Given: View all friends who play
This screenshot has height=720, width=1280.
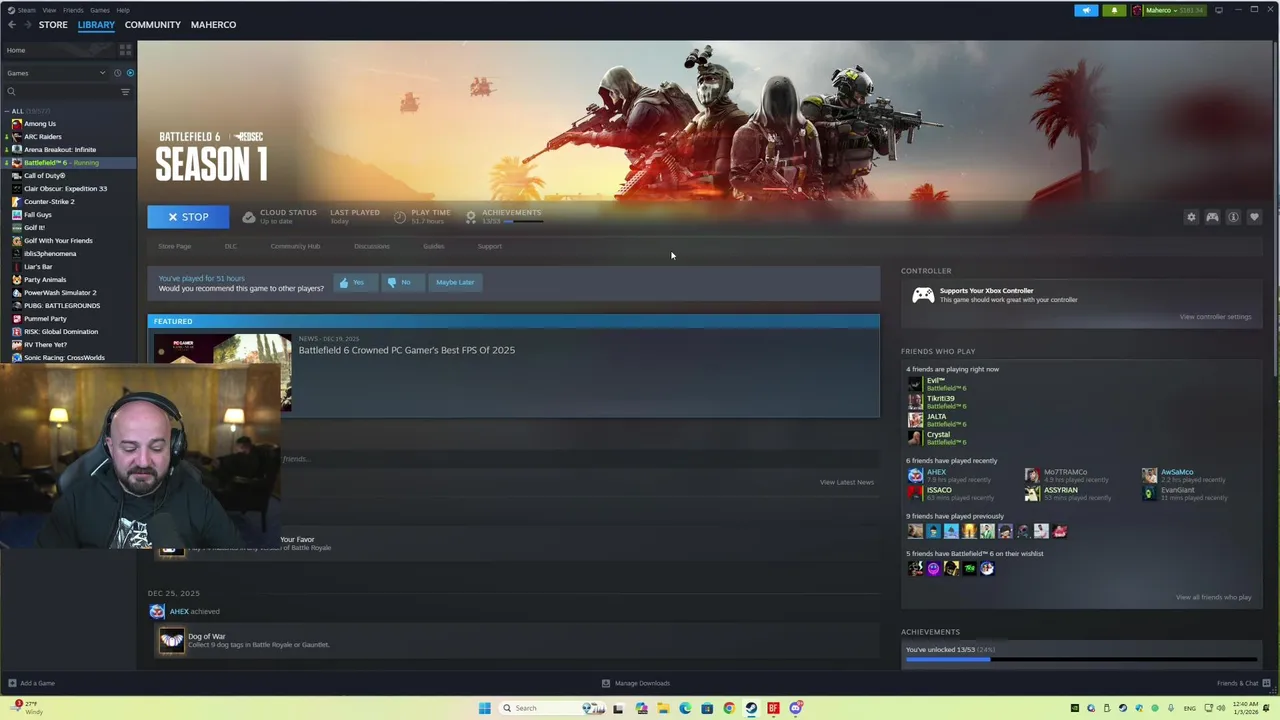Looking at the screenshot, I should (1213, 598).
